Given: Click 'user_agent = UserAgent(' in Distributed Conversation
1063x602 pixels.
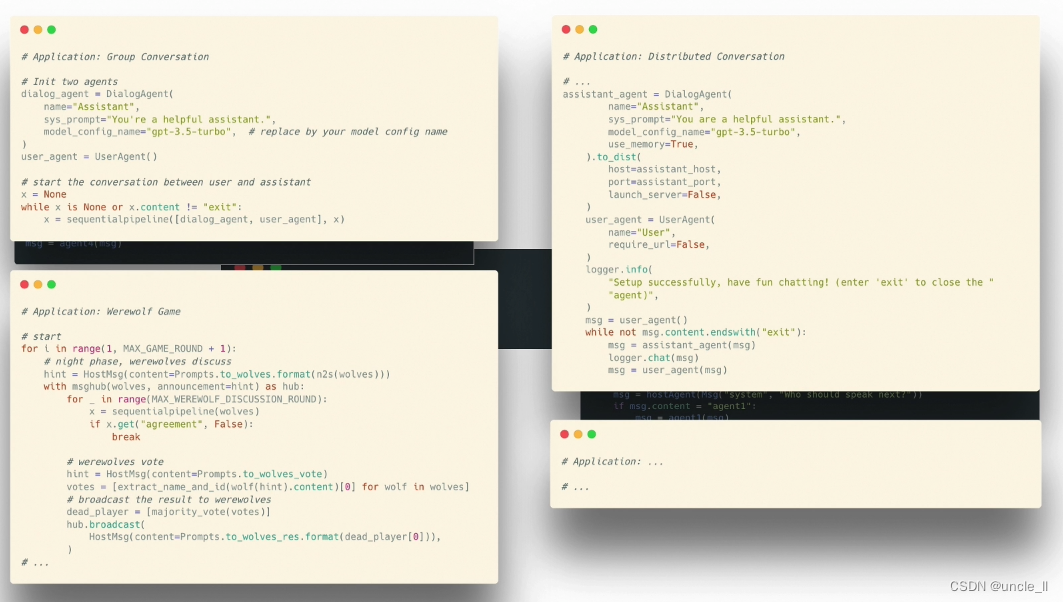Looking at the screenshot, I should 650,220.
